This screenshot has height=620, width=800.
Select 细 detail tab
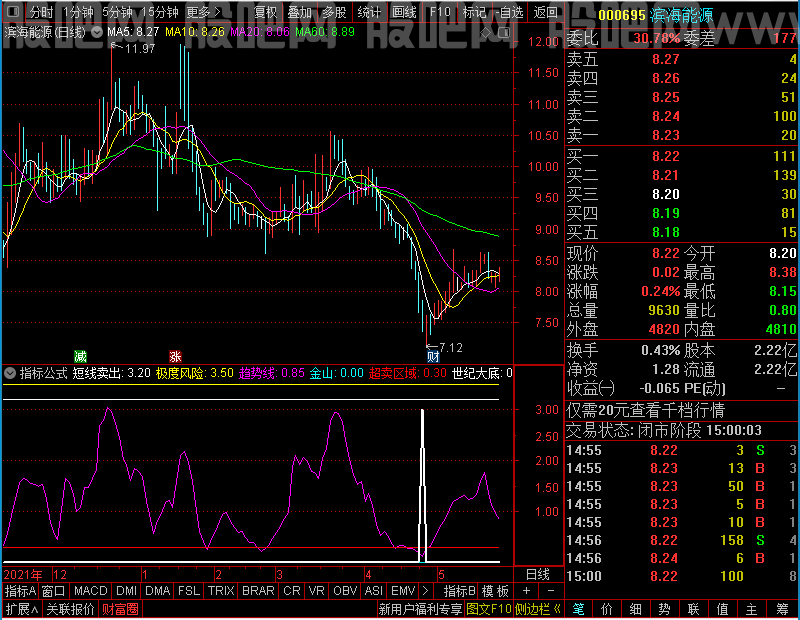[x=635, y=609]
